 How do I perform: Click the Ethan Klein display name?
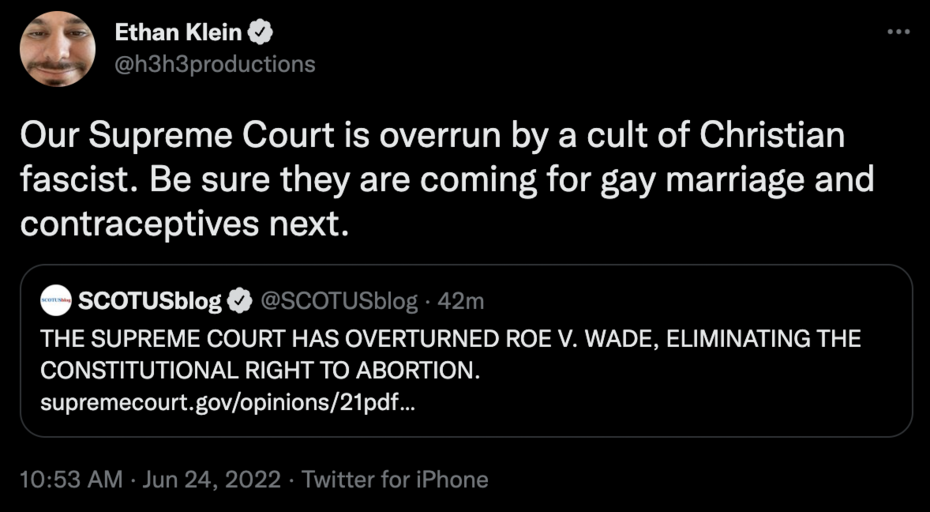coord(178,32)
